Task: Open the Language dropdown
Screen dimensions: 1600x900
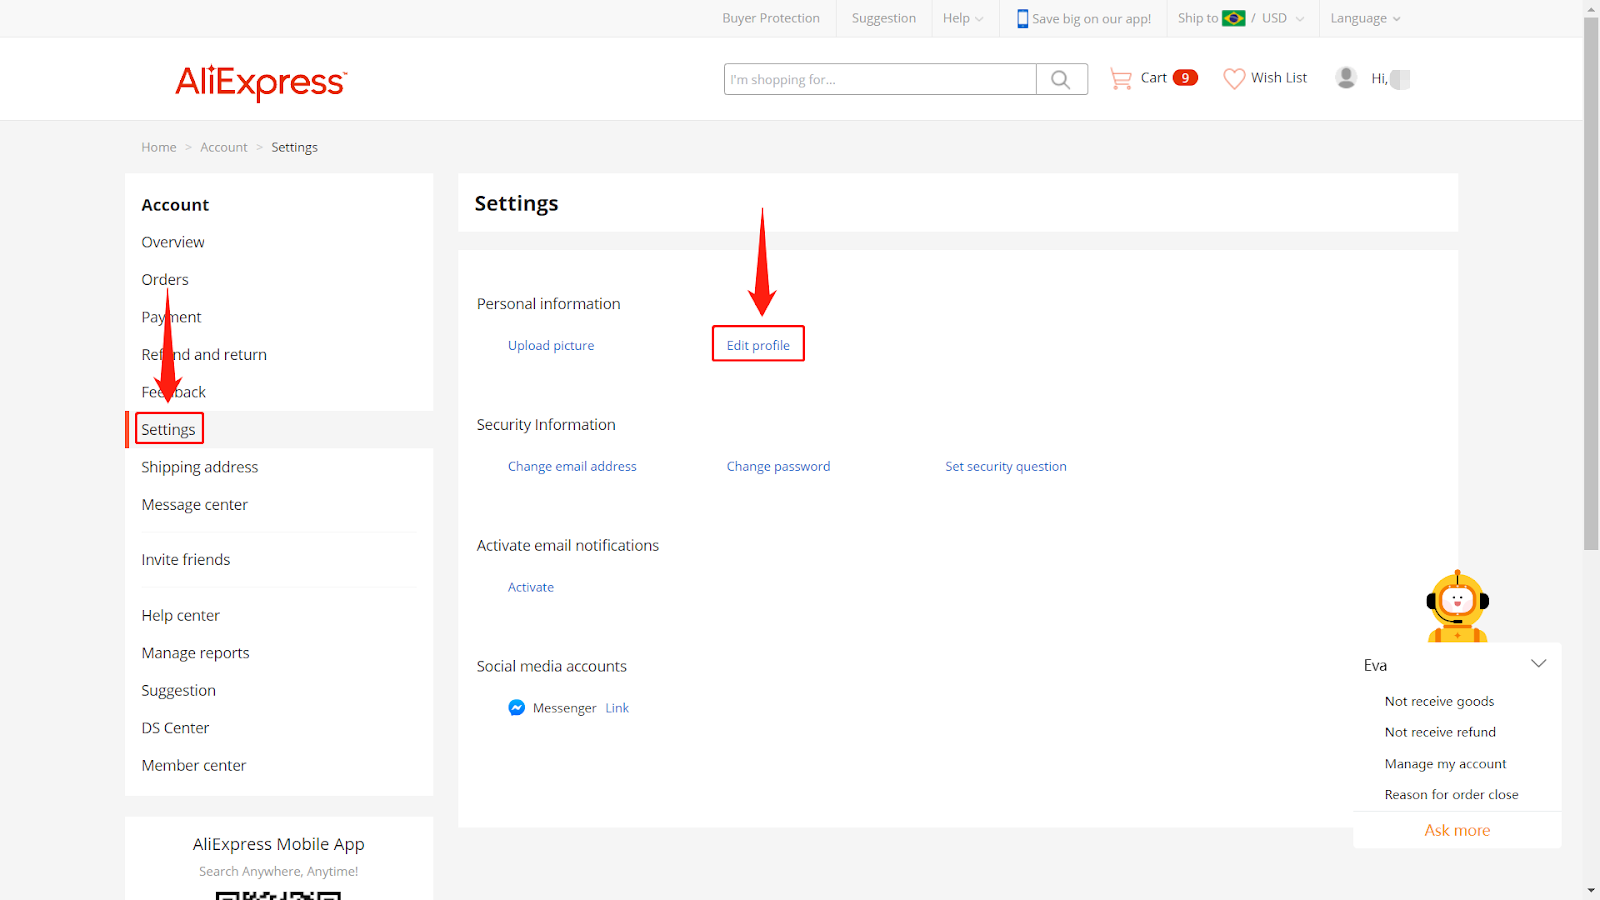Action: pyautogui.click(x=1365, y=18)
